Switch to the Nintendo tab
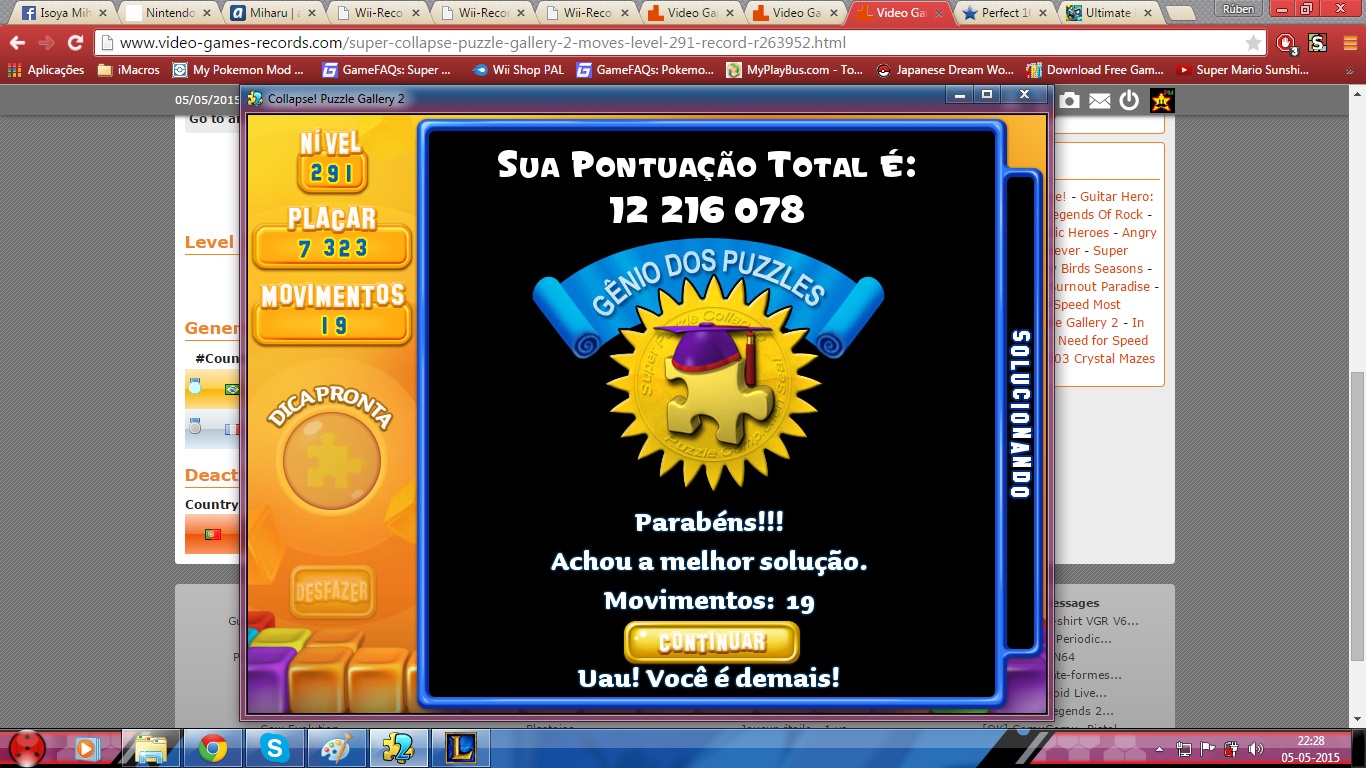The width and height of the screenshot is (1366, 768). 166,13
